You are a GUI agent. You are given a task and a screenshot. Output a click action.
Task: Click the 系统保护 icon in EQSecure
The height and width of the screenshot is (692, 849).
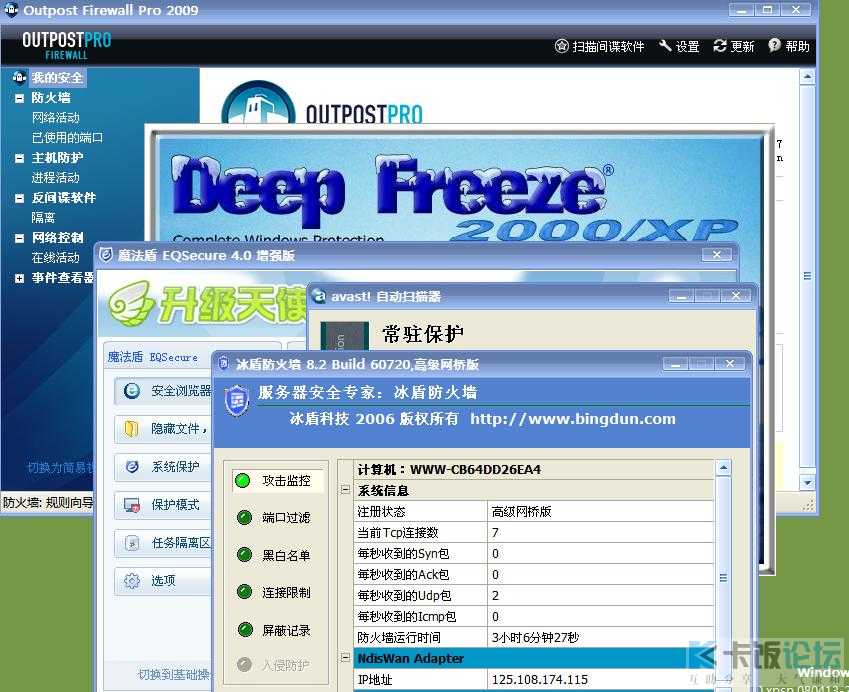coord(132,466)
